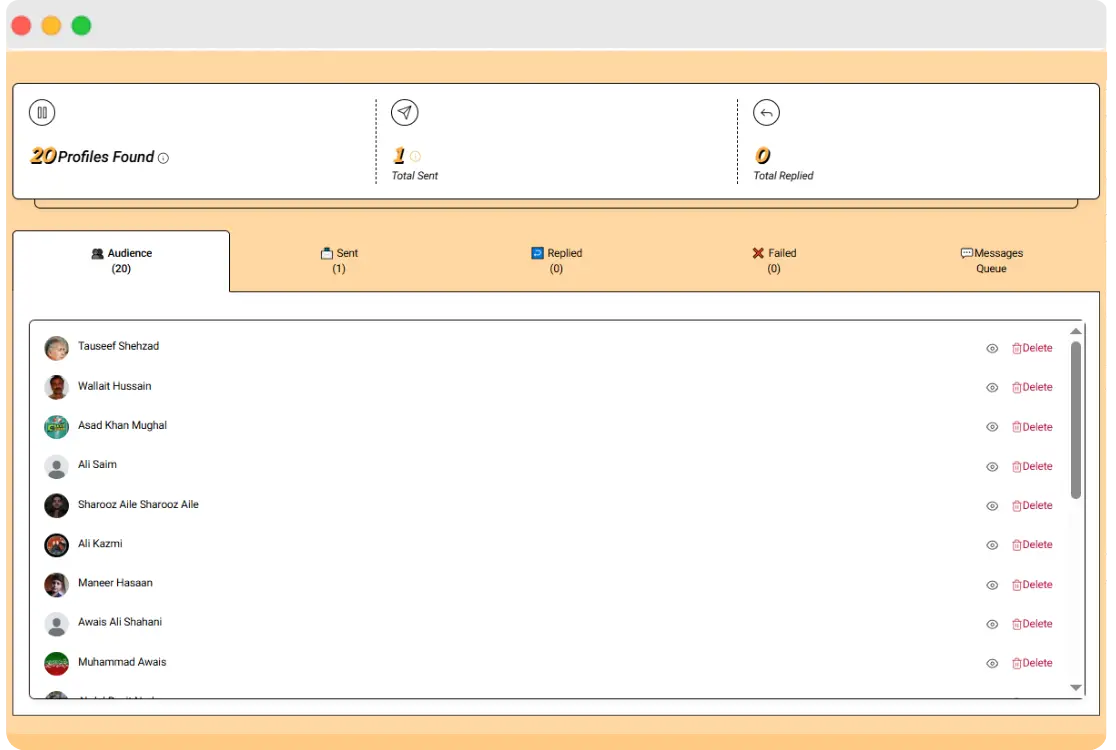This screenshot has height=750, width=1116.
Task: View Wallait Hussain's profile via eye icon
Action: click(x=991, y=388)
